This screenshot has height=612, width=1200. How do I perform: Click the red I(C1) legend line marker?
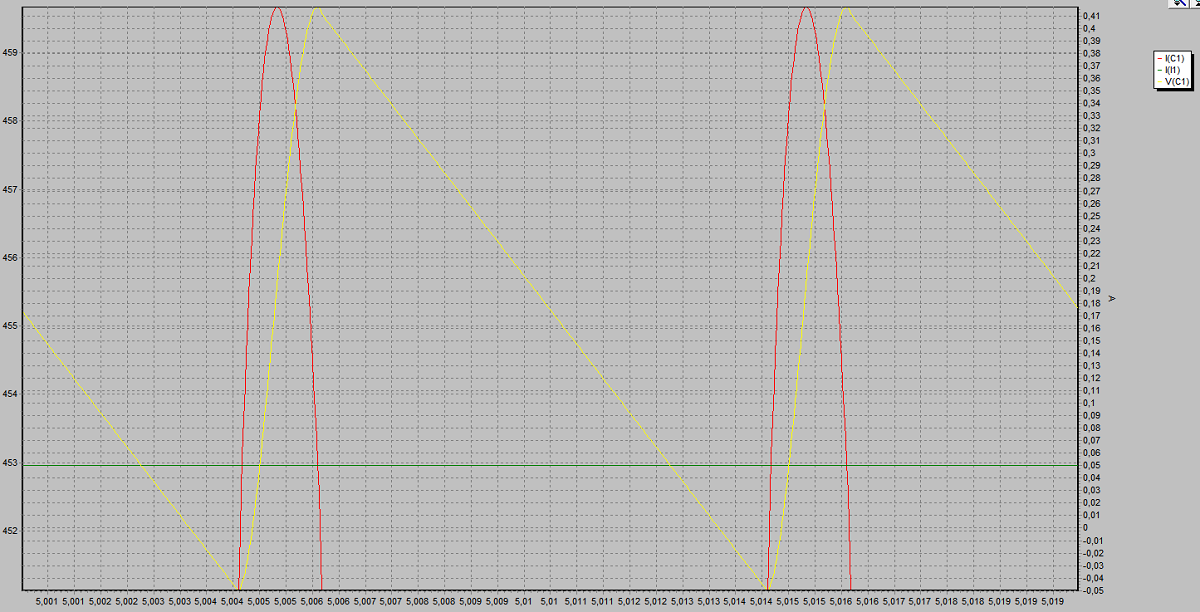(1159, 58)
